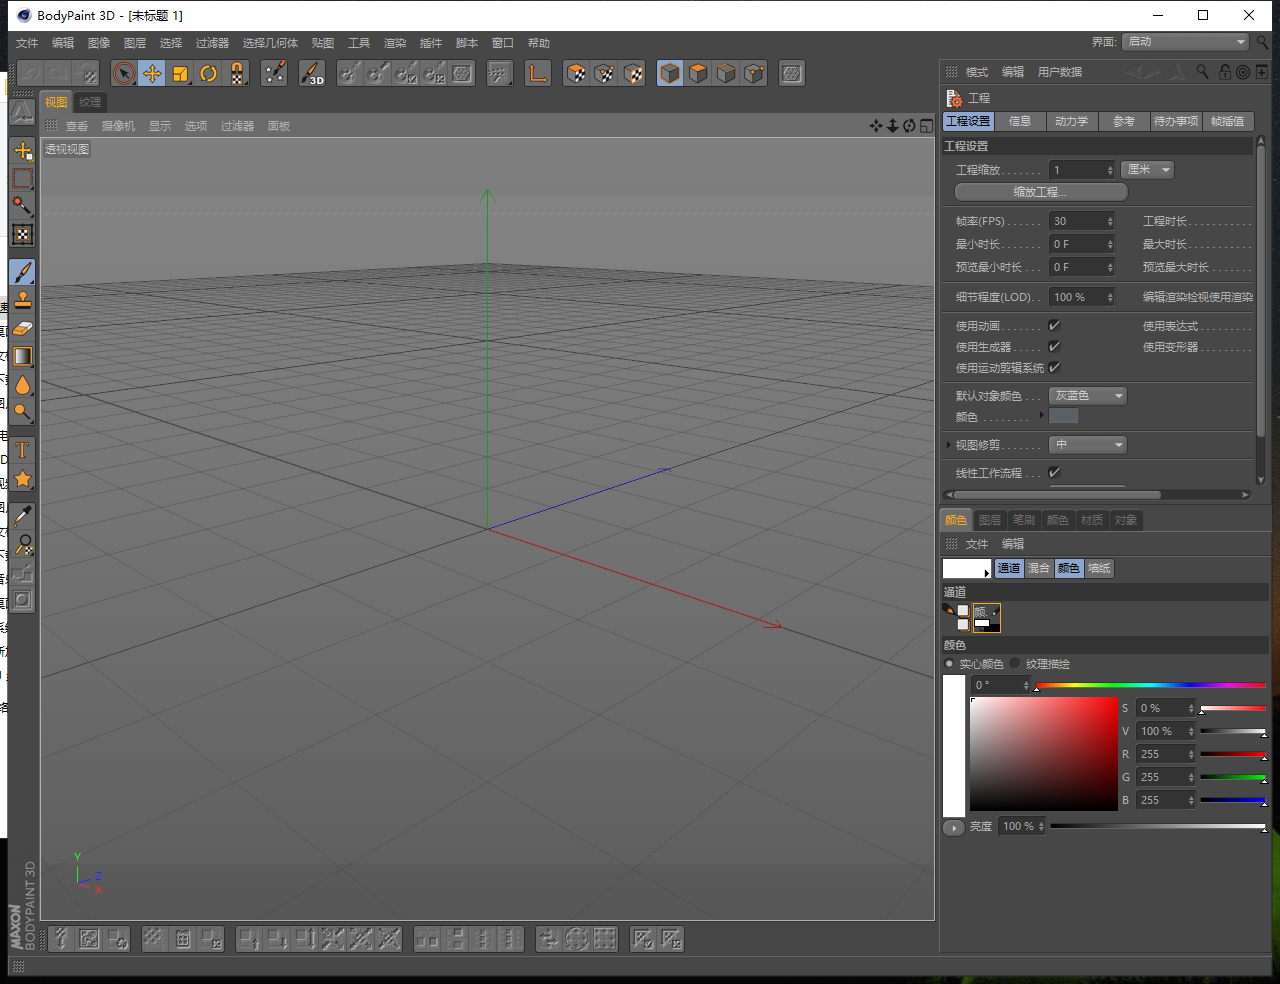
Task: Click the 细节程度(LOD) stepper arrows
Action: (x=1110, y=297)
